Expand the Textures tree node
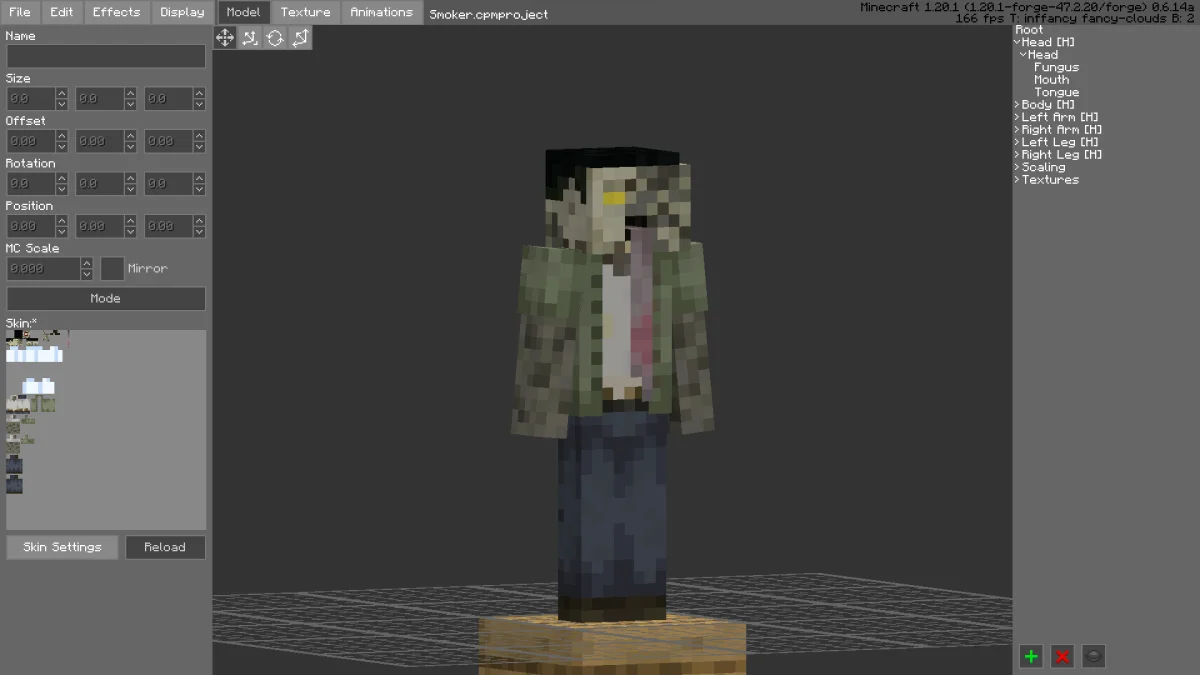Screen dimensions: 1200x675 coord(1017,180)
